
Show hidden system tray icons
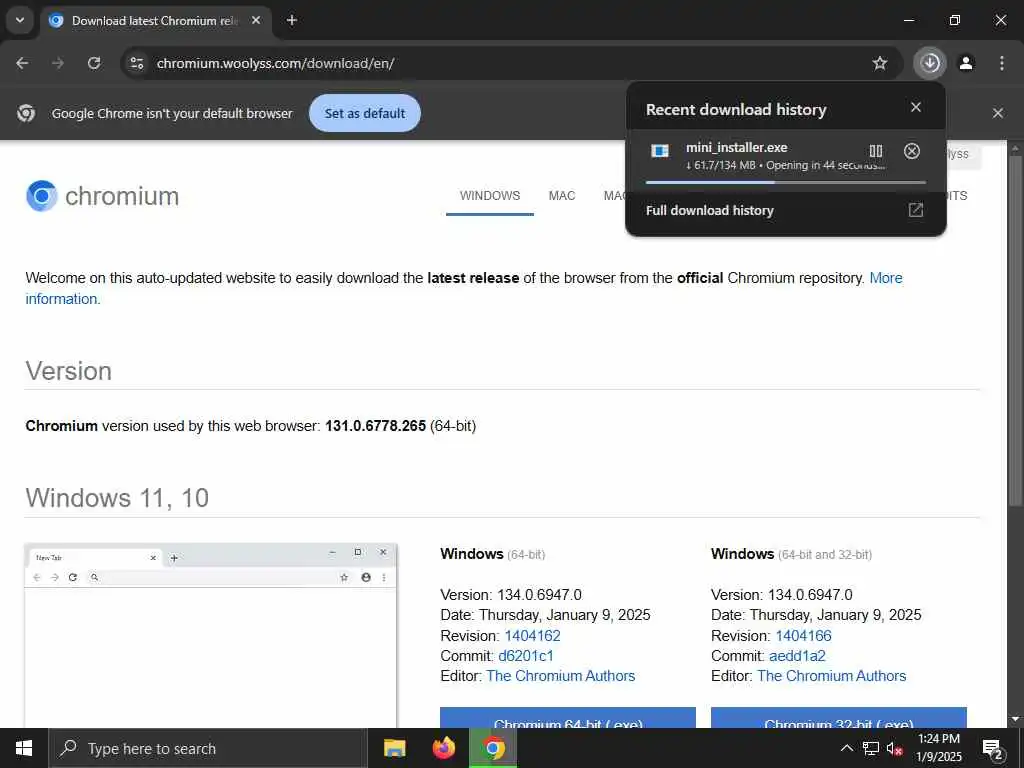pyautogui.click(x=846, y=748)
